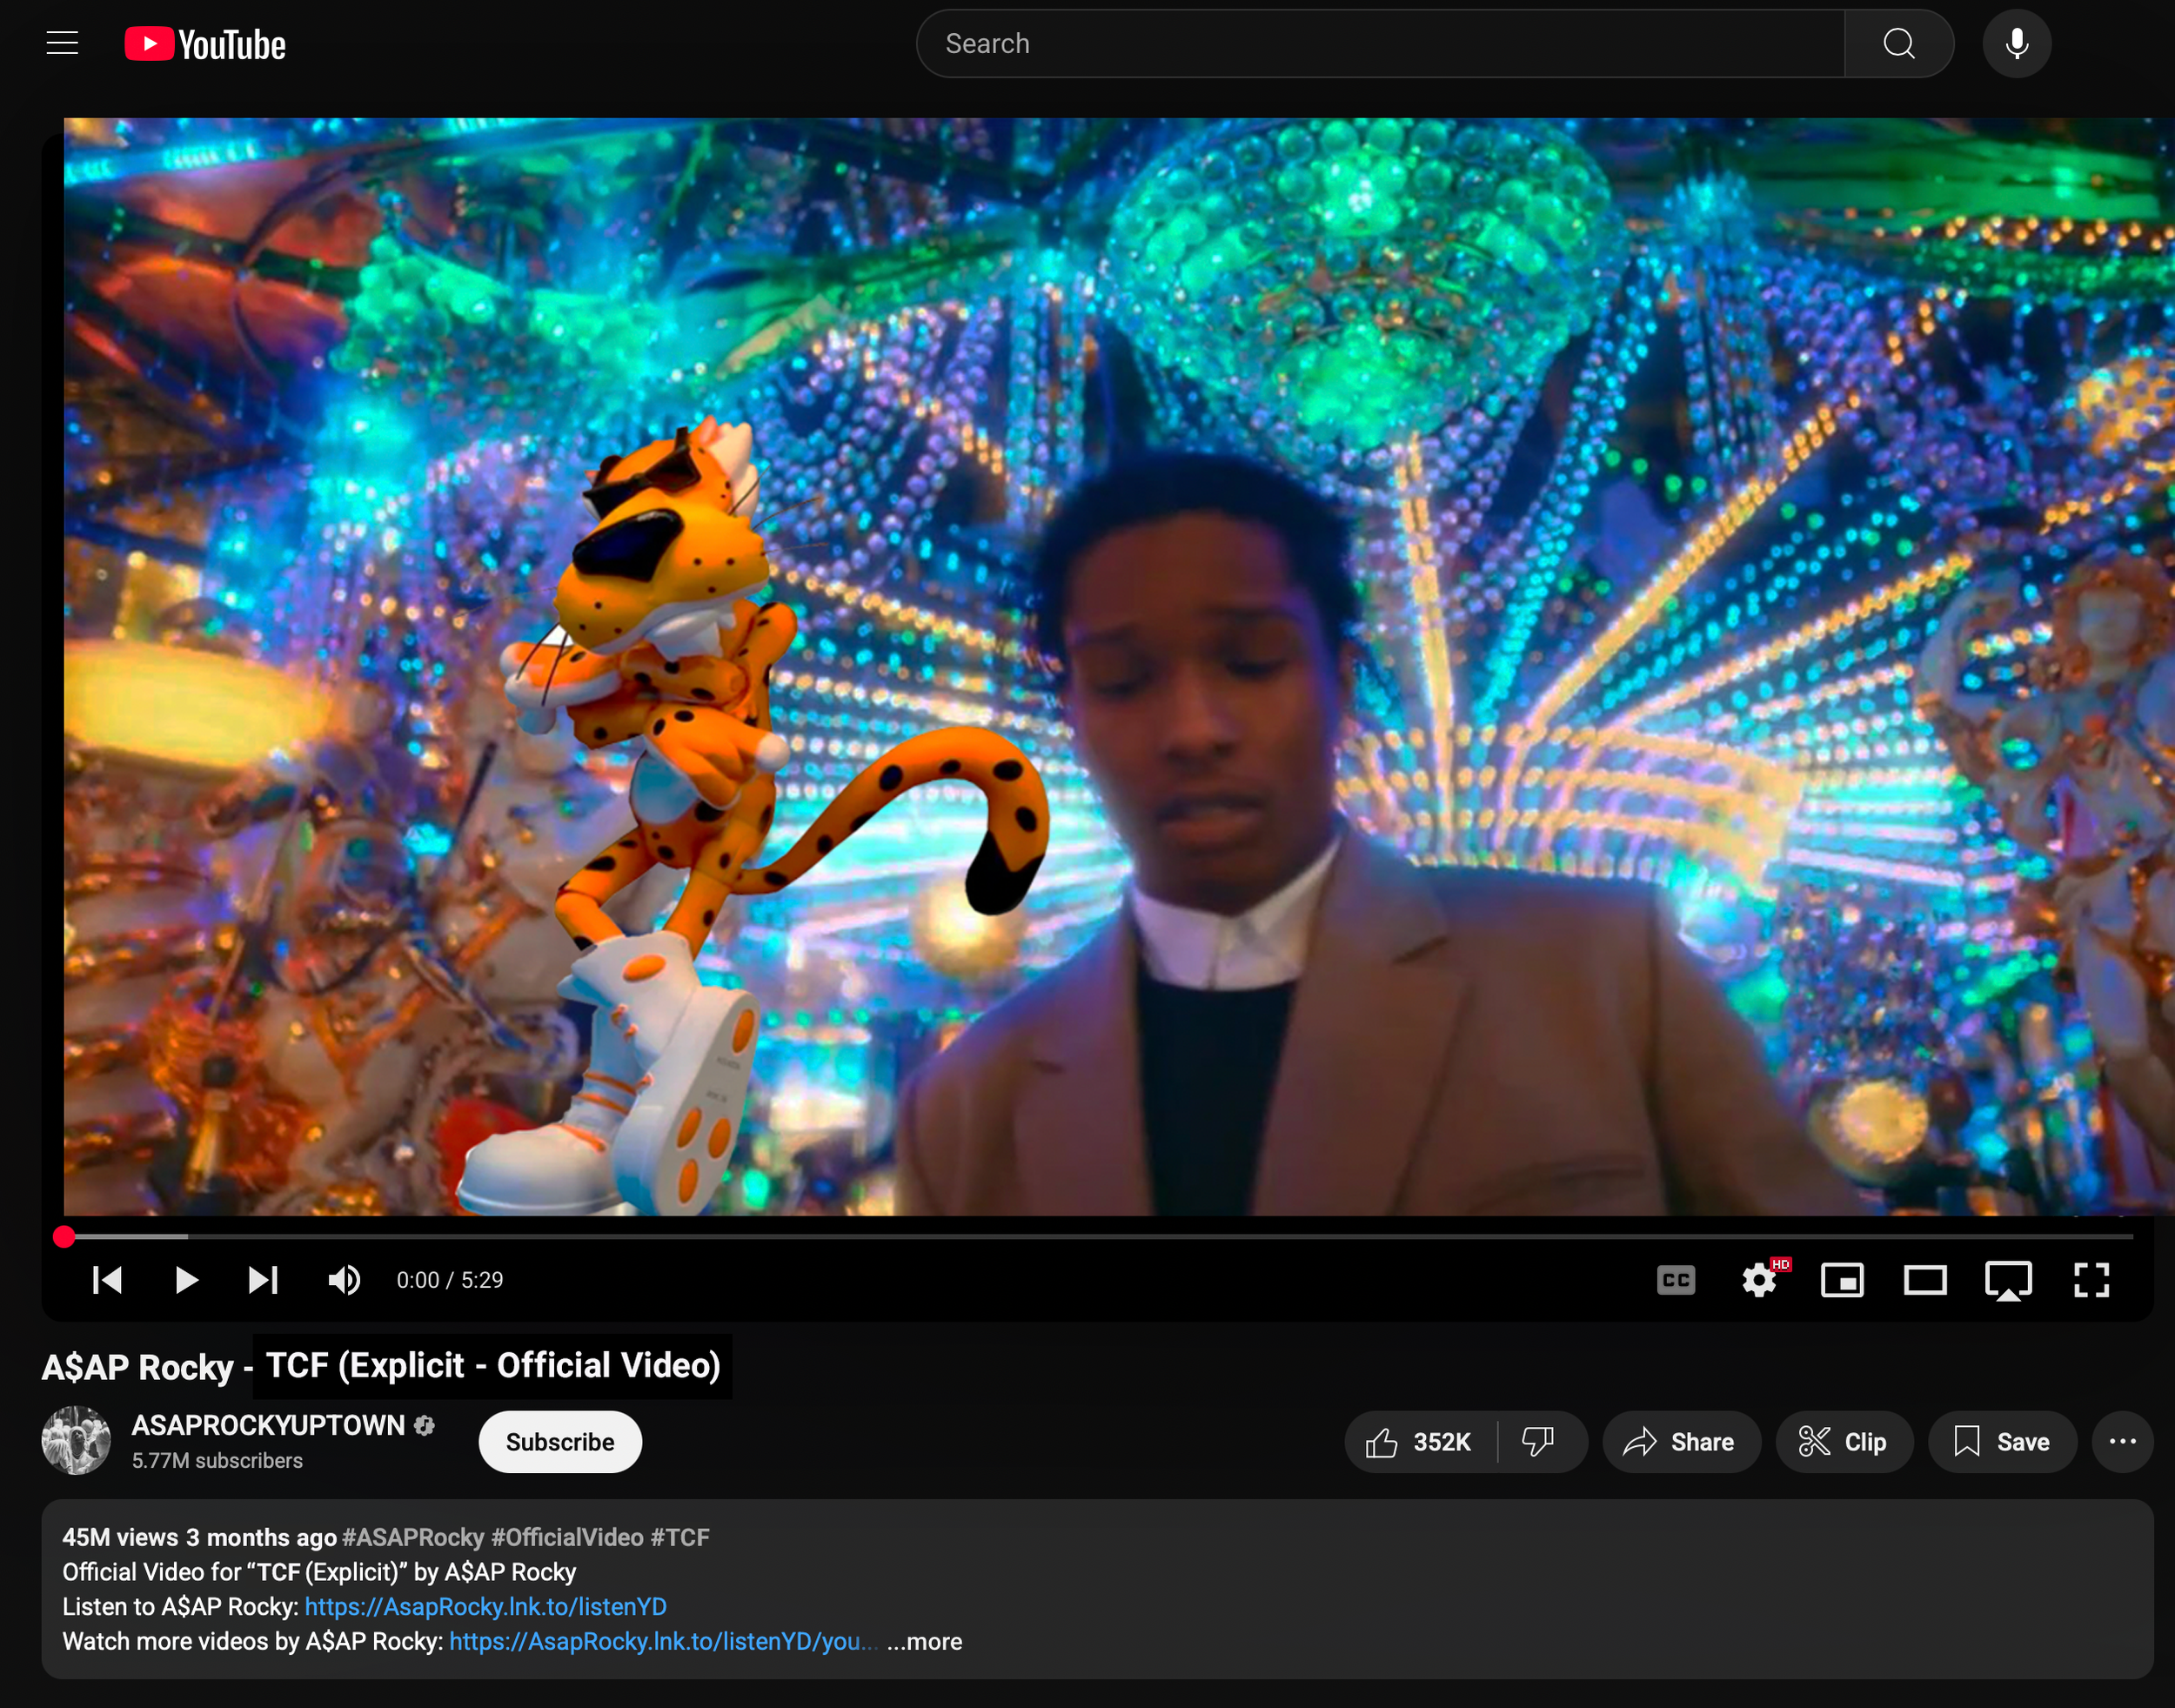
Task: Open ASAPROCKYUPTOWN channel name link
Action: pos(268,1425)
